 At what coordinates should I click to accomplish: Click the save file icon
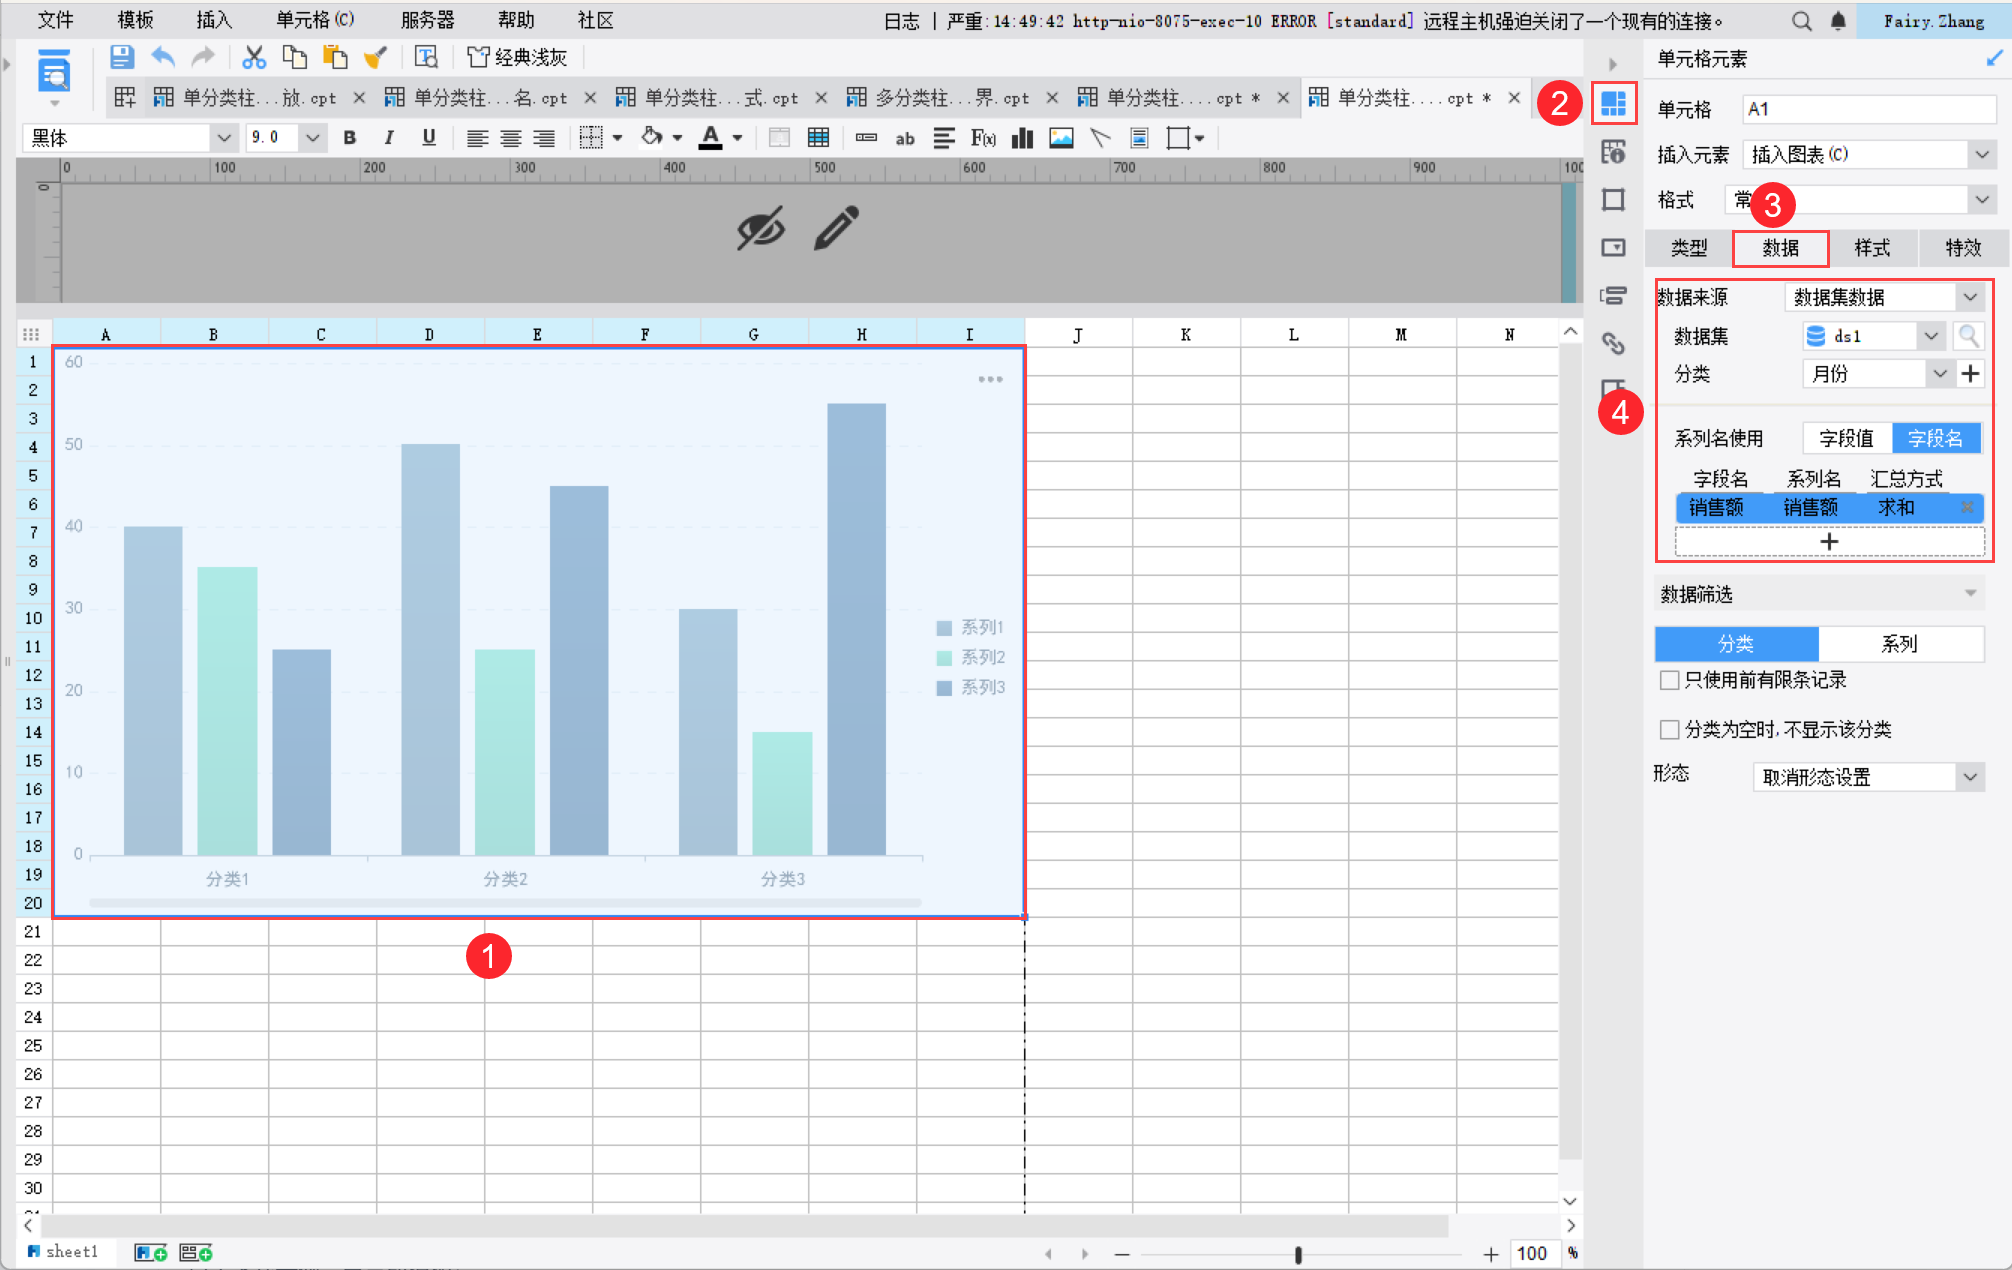coord(122,57)
